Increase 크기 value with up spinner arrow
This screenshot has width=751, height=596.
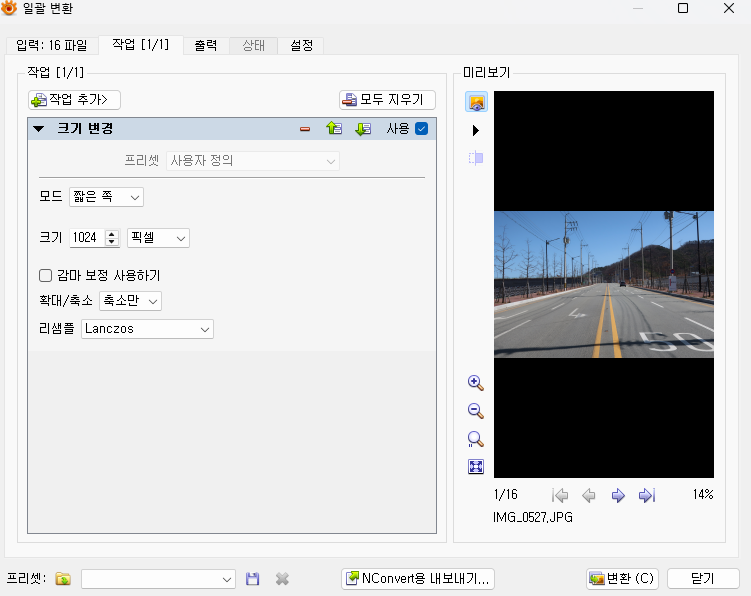click(112, 234)
